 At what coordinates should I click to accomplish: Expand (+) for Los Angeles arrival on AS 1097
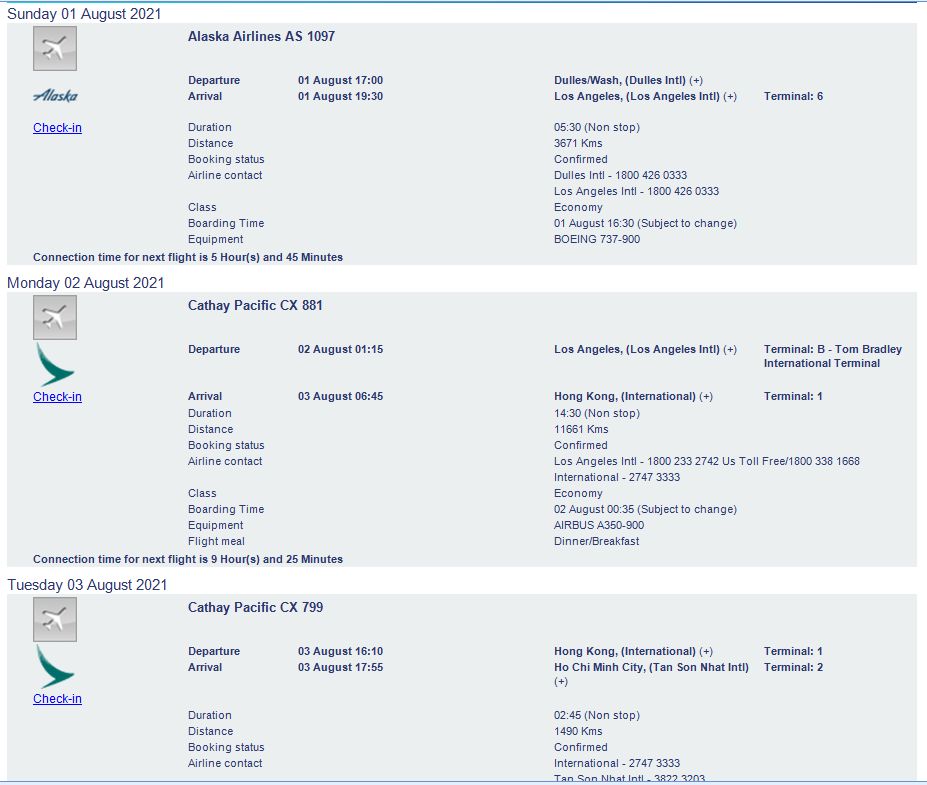click(730, 96)
